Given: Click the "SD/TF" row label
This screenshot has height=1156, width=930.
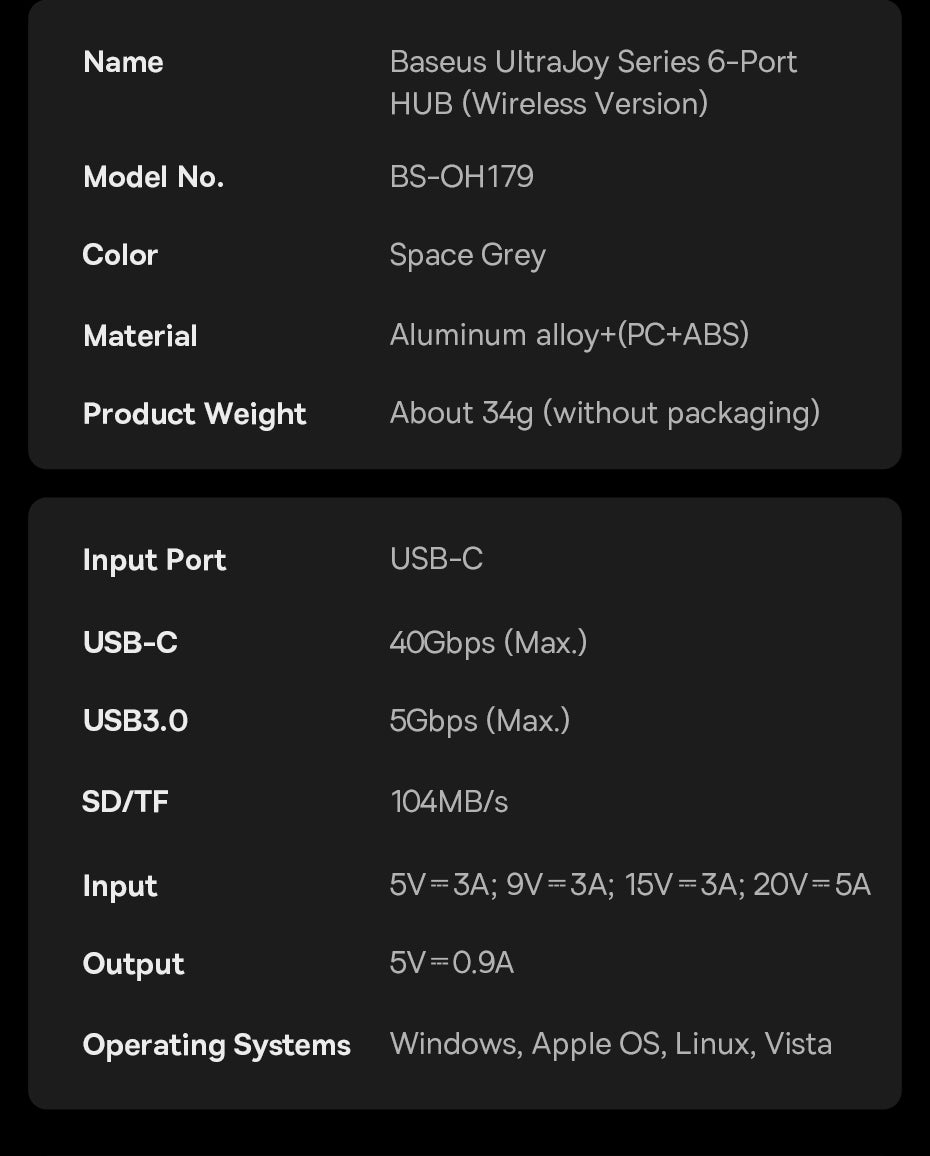Looking at the screenshot, I should click(x=125, y=802).
